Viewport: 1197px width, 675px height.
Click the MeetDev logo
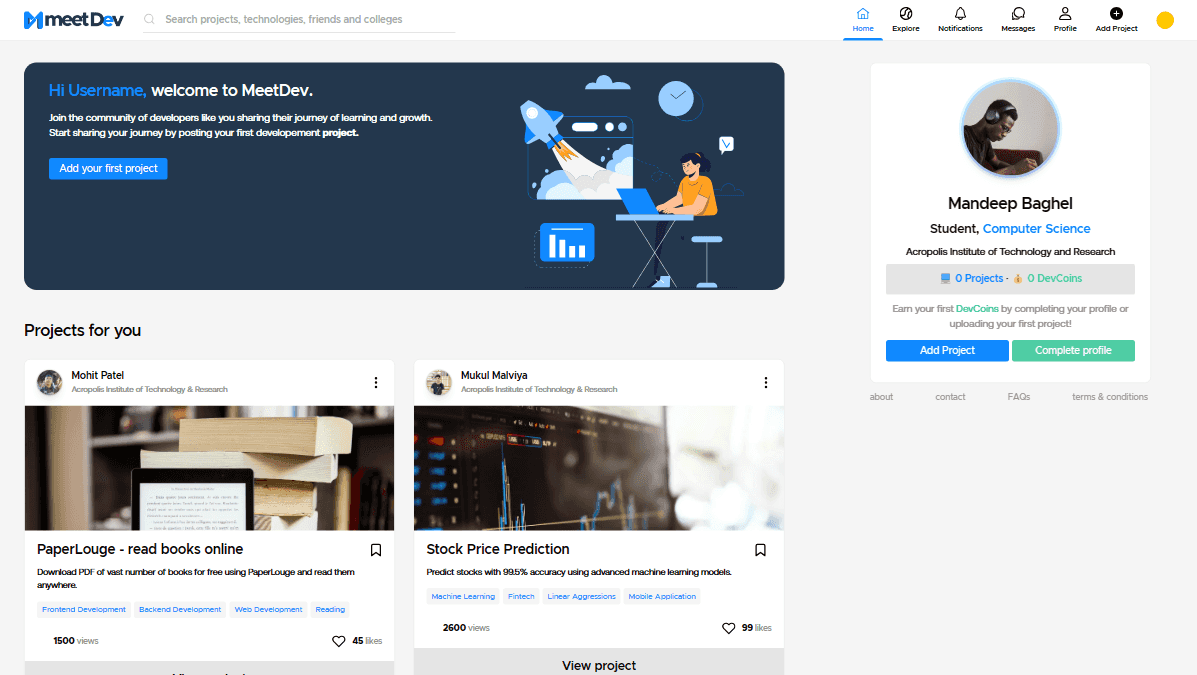tap(73, 20)
